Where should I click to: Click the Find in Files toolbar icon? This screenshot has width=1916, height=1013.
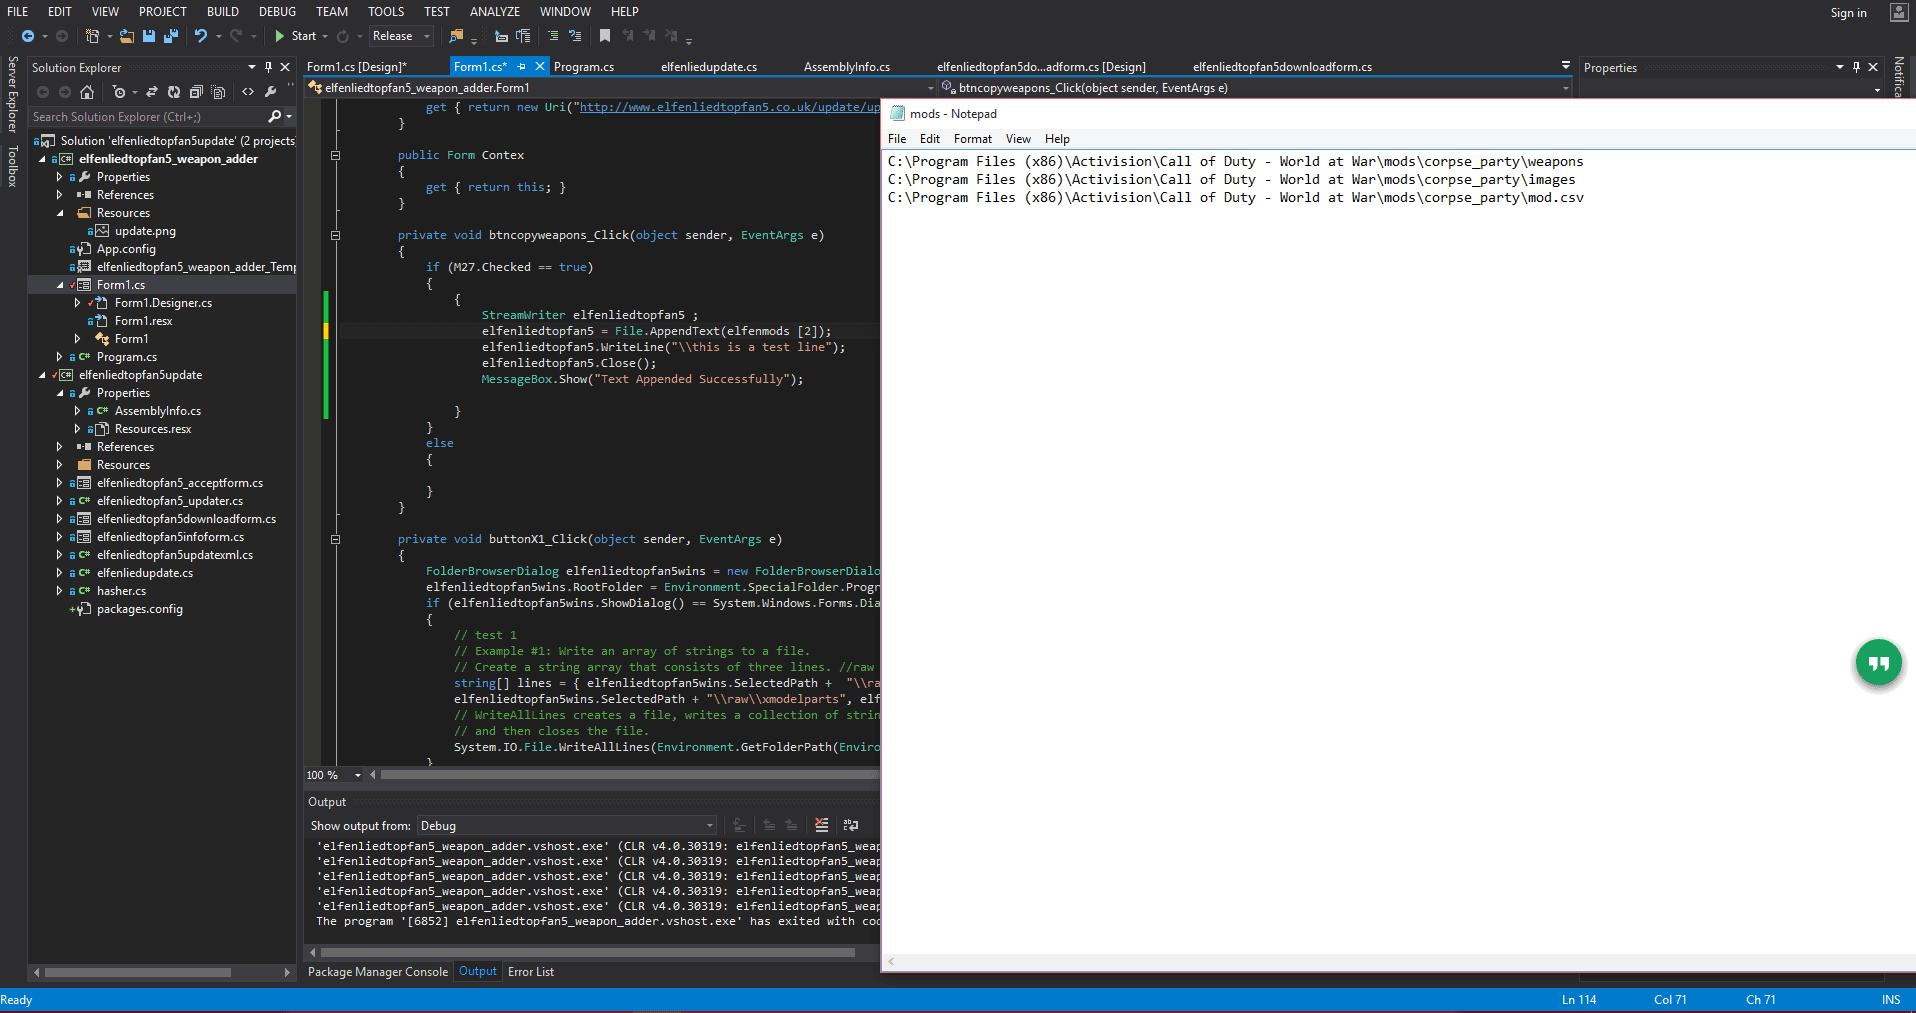click(x=457, y=36)
